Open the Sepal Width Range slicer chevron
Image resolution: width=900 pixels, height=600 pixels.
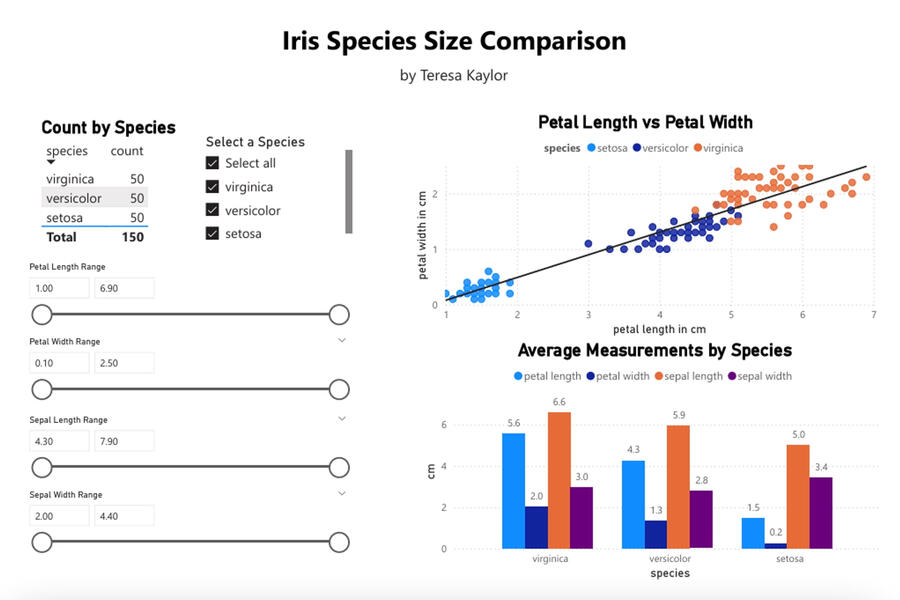[x=342, y=493]
